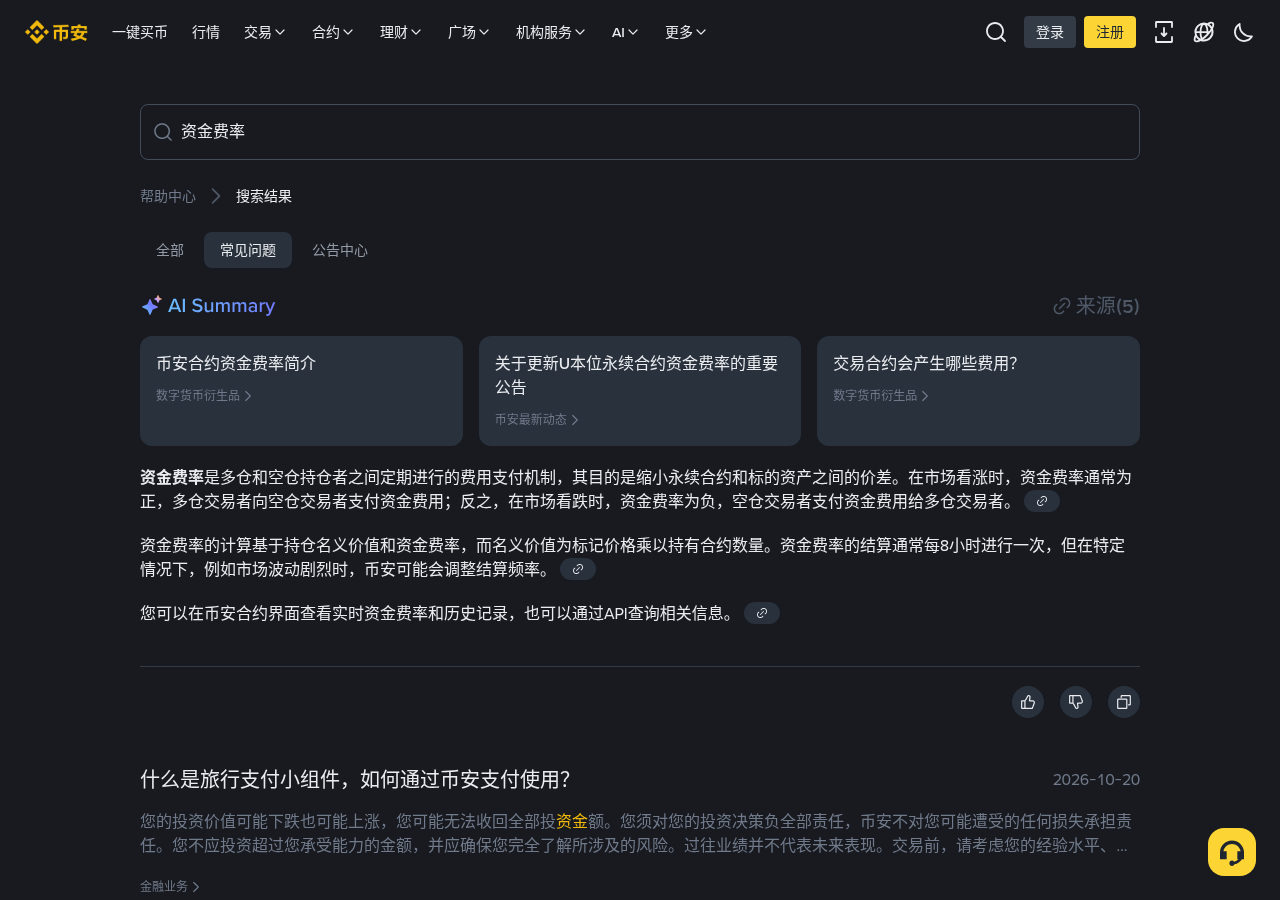The image size is (1280, 900).
Task: Go to 帮助中心 breadcrumb link
Action: click(x=168, y=196)
